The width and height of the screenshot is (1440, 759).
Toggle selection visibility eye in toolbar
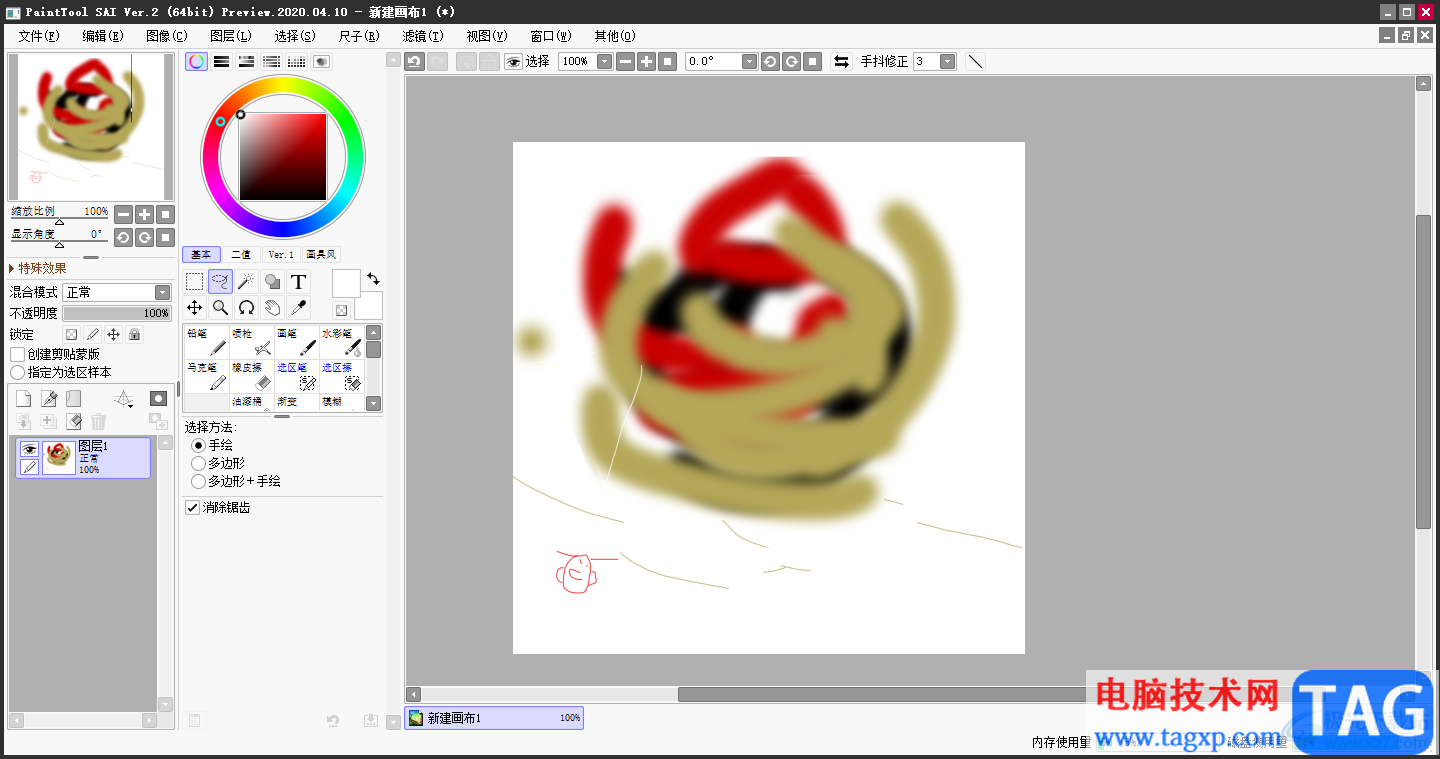(x=513, y=62)
